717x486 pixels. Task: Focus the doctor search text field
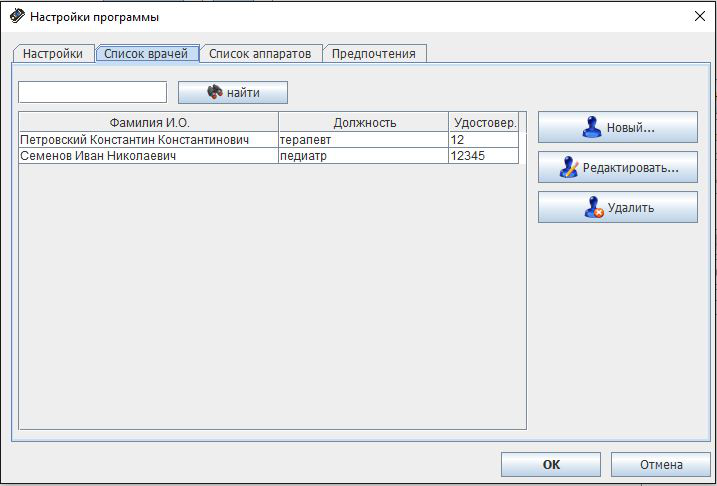(x=93, y=92)
